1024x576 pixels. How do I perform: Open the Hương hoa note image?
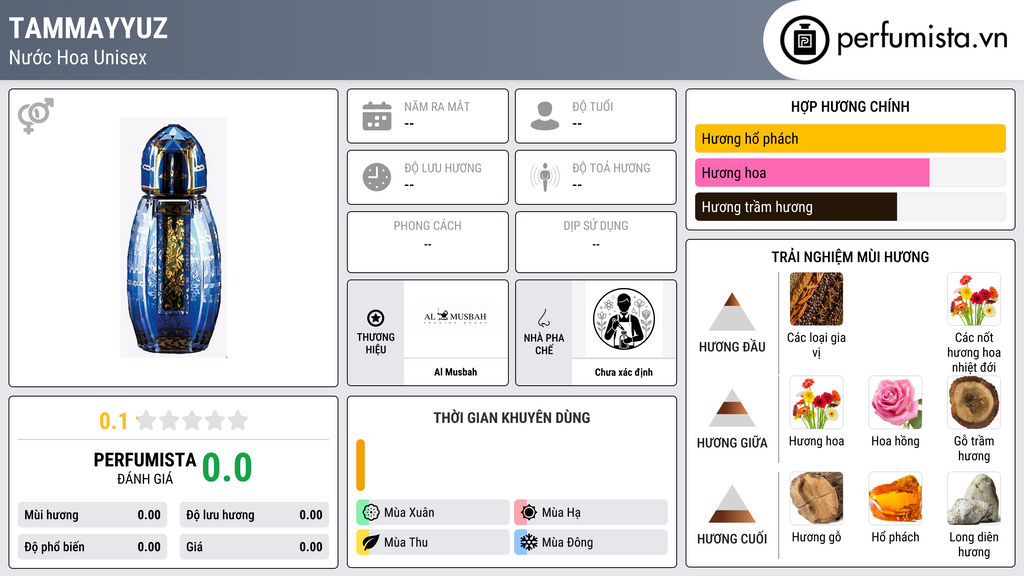coord(816,402)
